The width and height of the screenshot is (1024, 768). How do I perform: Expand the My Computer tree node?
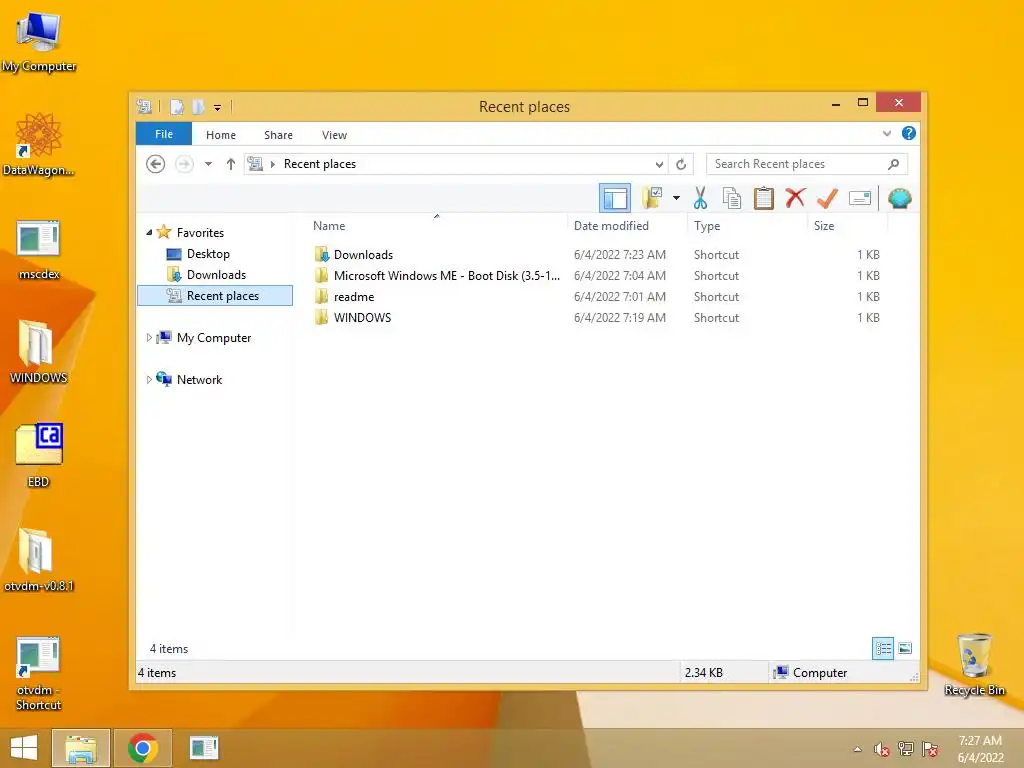[149, 338]
